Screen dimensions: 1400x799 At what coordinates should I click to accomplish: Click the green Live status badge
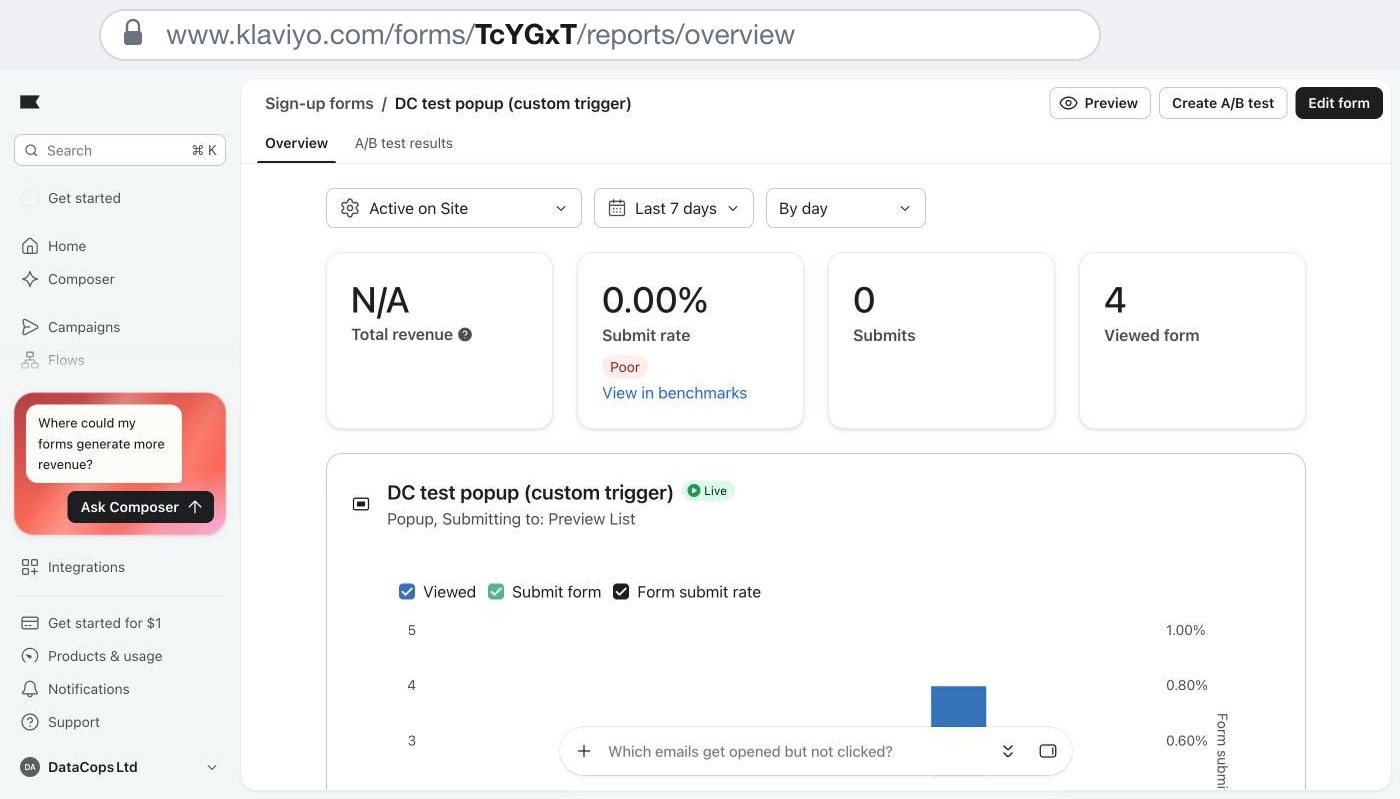click(x=708, y=491)
